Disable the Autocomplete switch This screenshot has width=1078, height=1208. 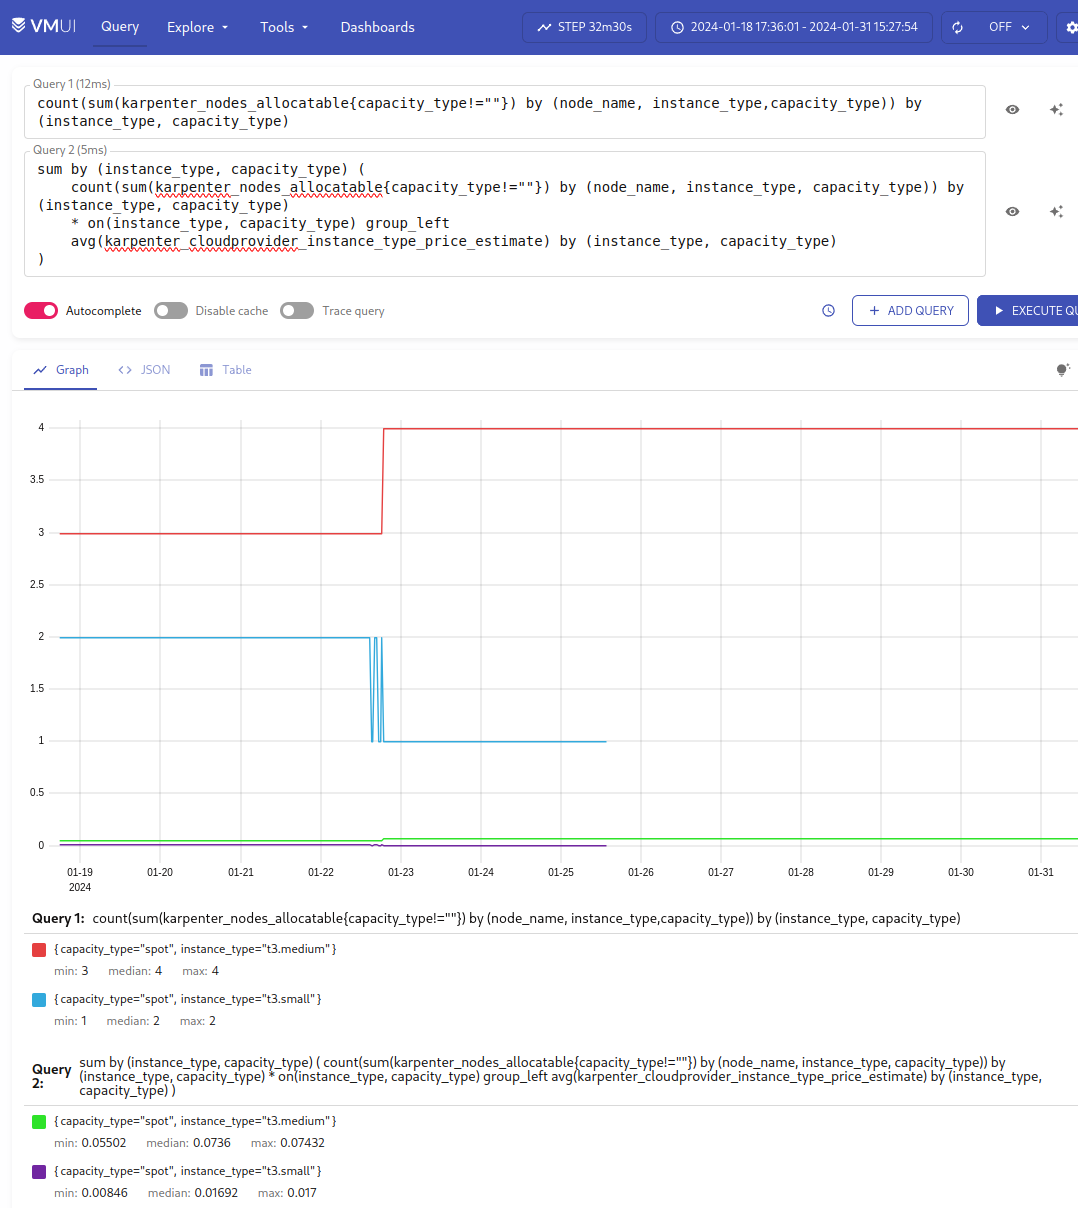coord(41,311)
